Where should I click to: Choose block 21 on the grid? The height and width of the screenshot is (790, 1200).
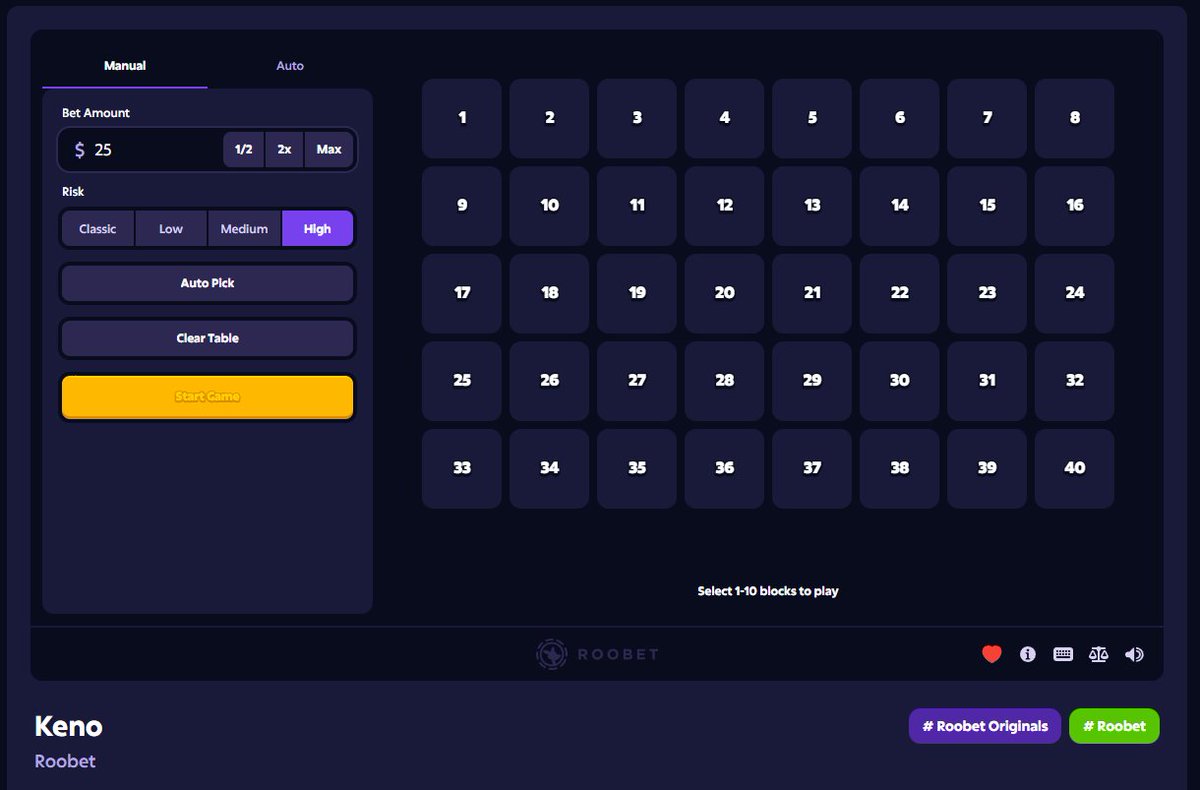coord(812,293)
